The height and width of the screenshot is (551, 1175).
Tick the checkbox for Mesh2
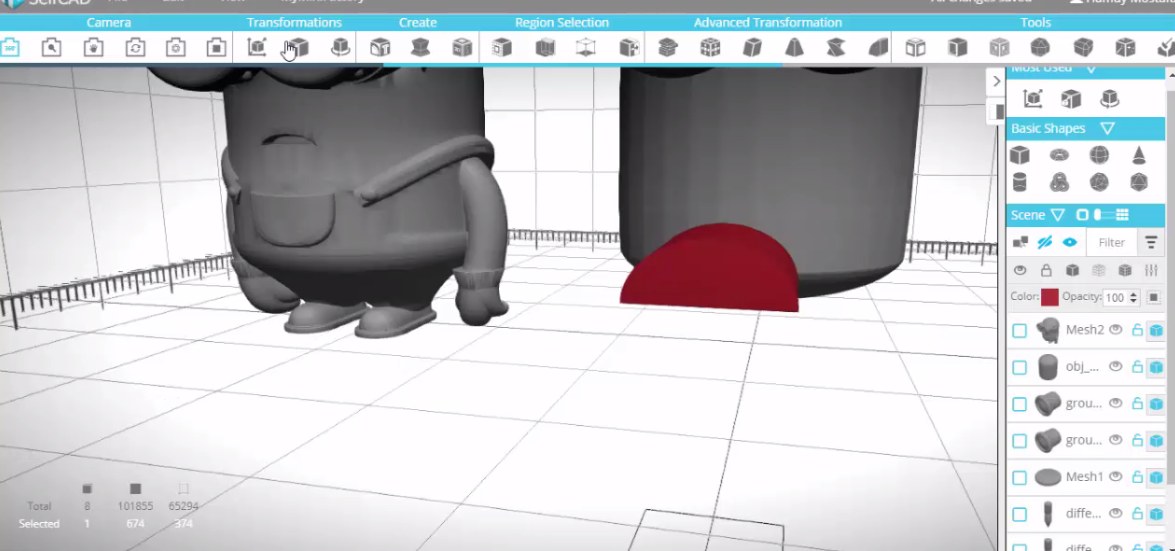point(1019,331)
